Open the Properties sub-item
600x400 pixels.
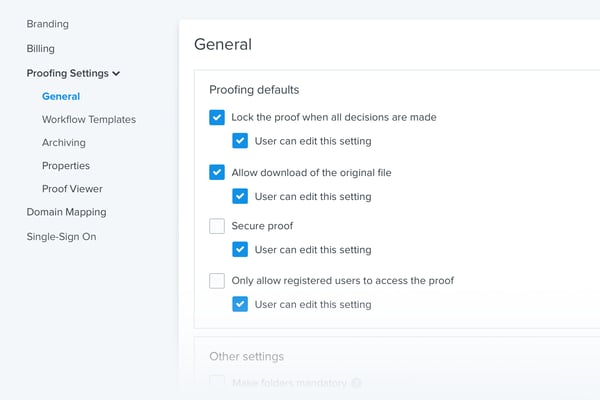coord(65,166)
